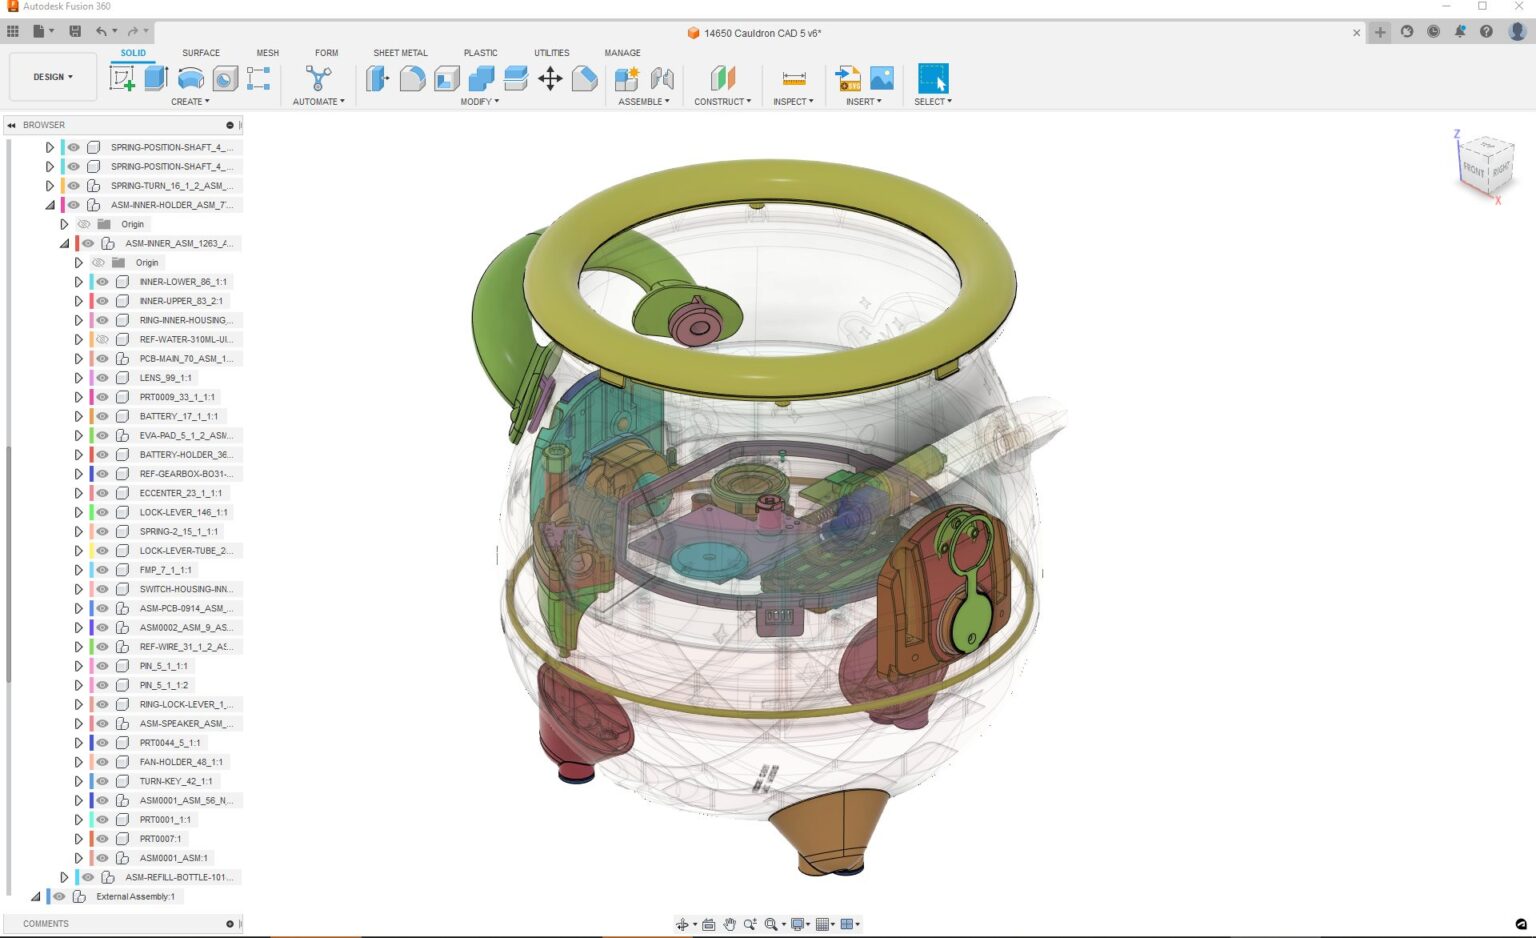Switch to the SHEET METAL tab
This screenshot has height=938, width=1536.
click(400, 53)
